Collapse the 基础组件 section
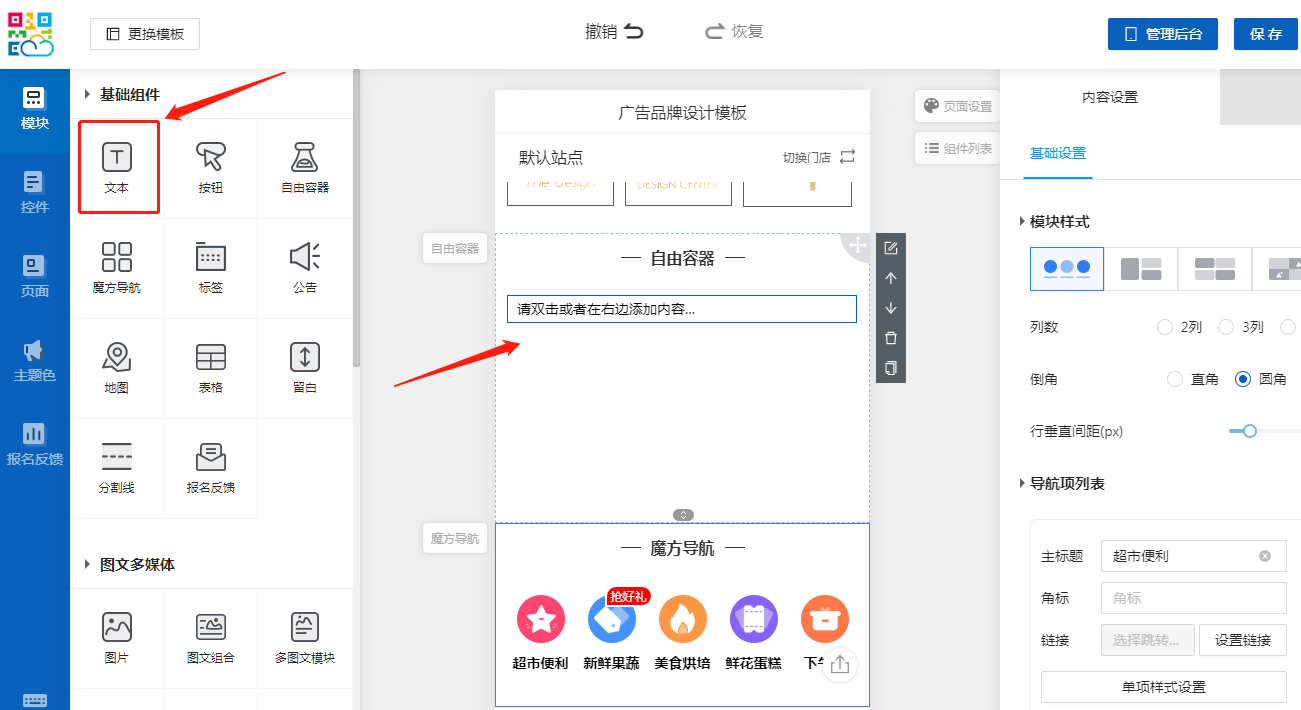The width and height of the screenshot is (1301, 710). [87, 95]
